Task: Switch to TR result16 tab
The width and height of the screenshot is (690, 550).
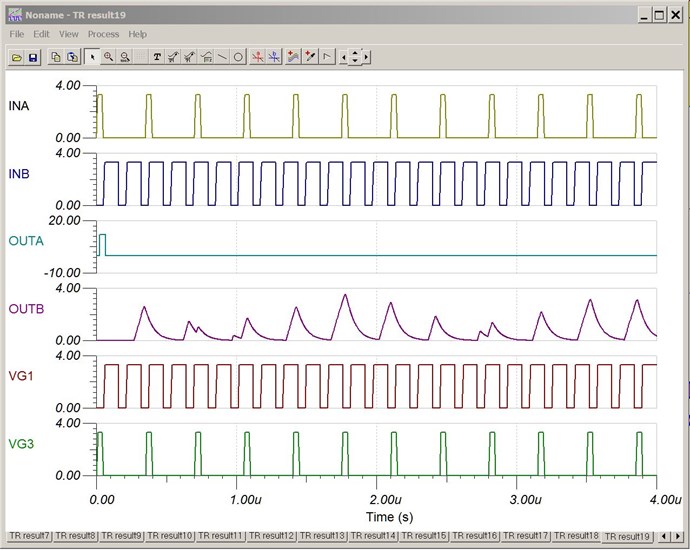Action: point(475,536)
